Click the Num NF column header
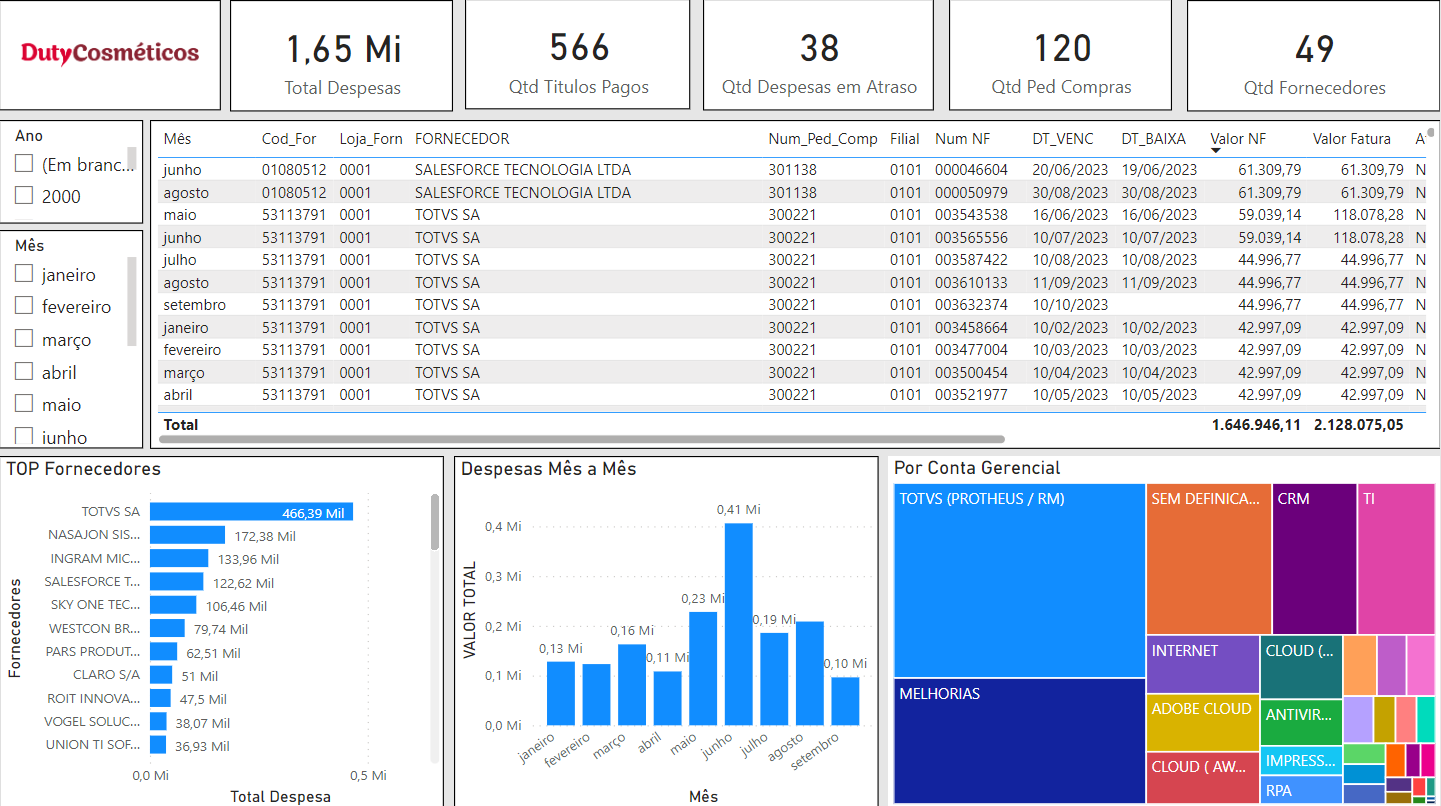The image size is (1441, 806). [x=964, y=139]
